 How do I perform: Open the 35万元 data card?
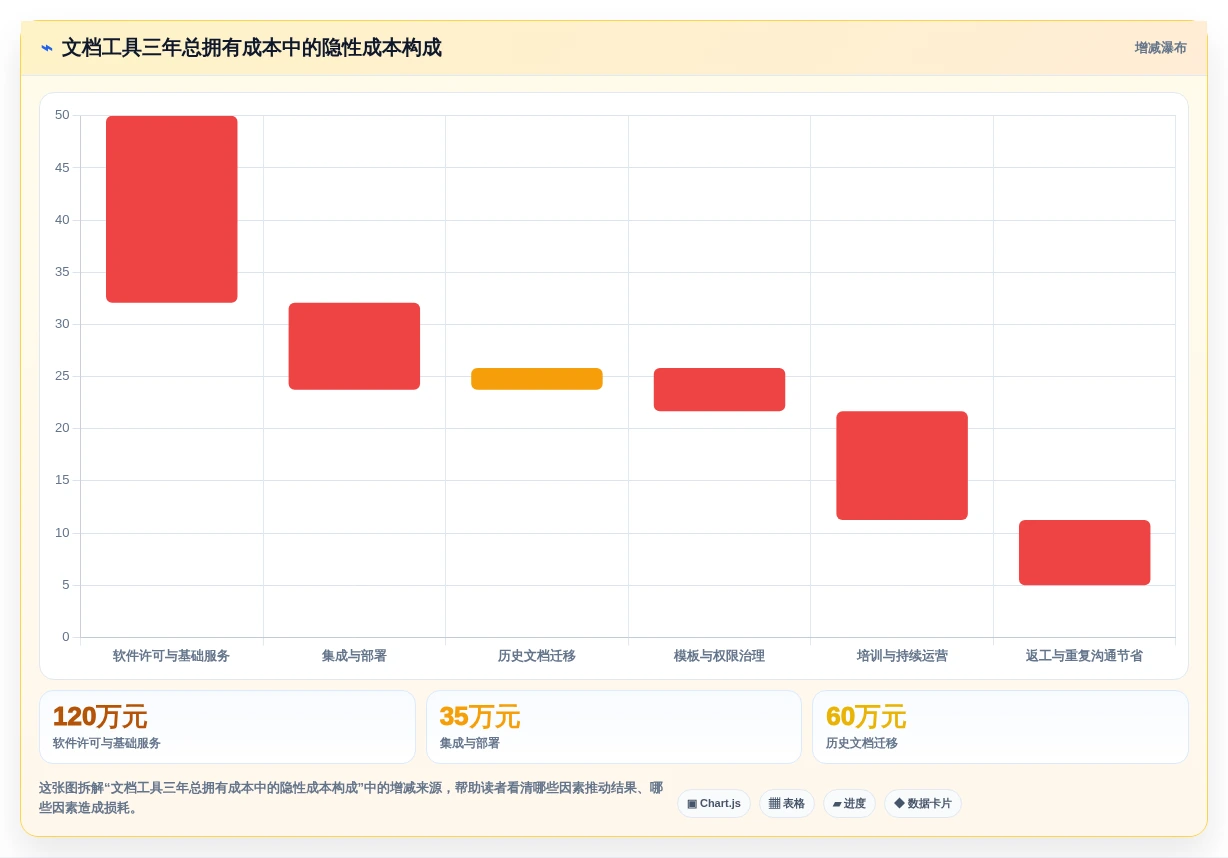[x=614, y=727]
